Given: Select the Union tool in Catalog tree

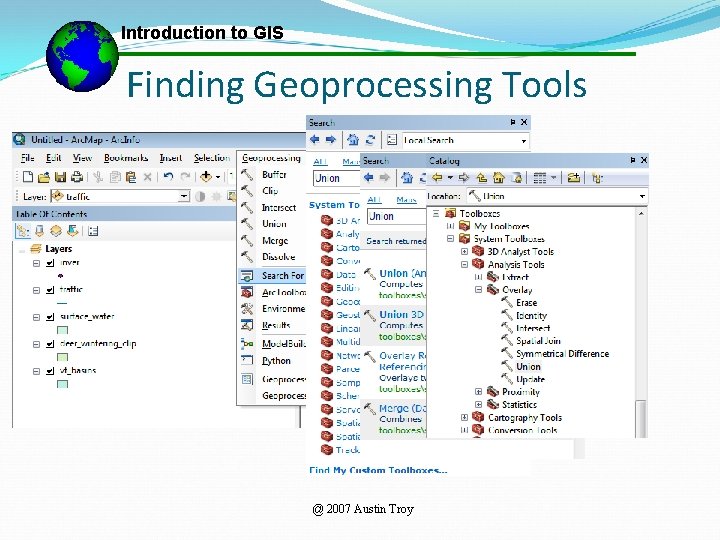Looking at the screenshot, I should click(x=528, y=366).
